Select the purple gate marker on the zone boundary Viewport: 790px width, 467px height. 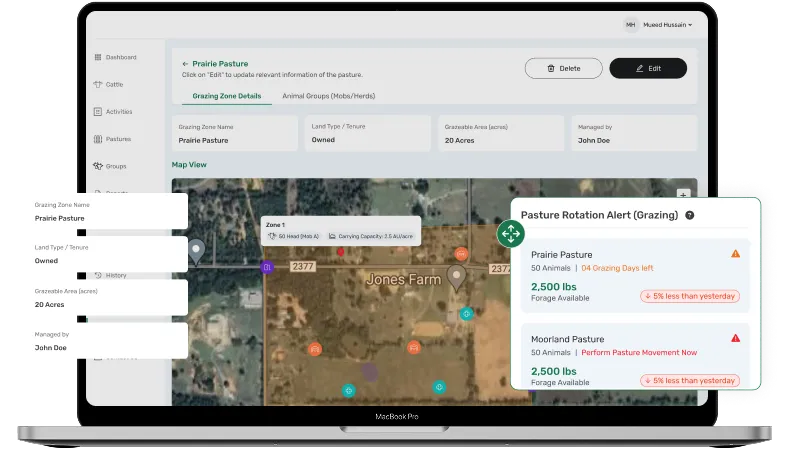coord(267,267)
